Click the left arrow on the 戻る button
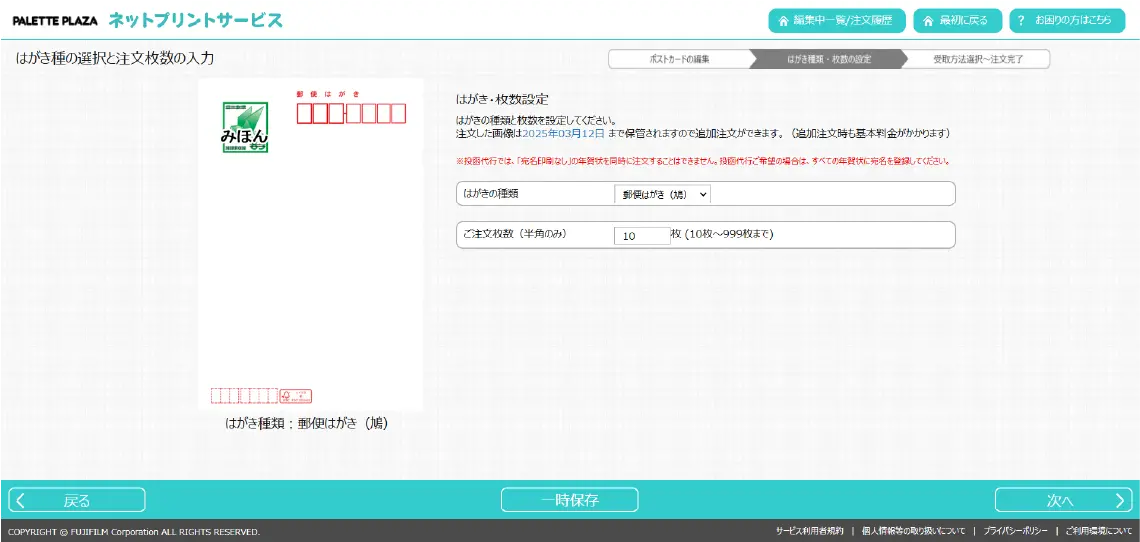Viewport: 1140px width, 542px height. tap(21, 500)
